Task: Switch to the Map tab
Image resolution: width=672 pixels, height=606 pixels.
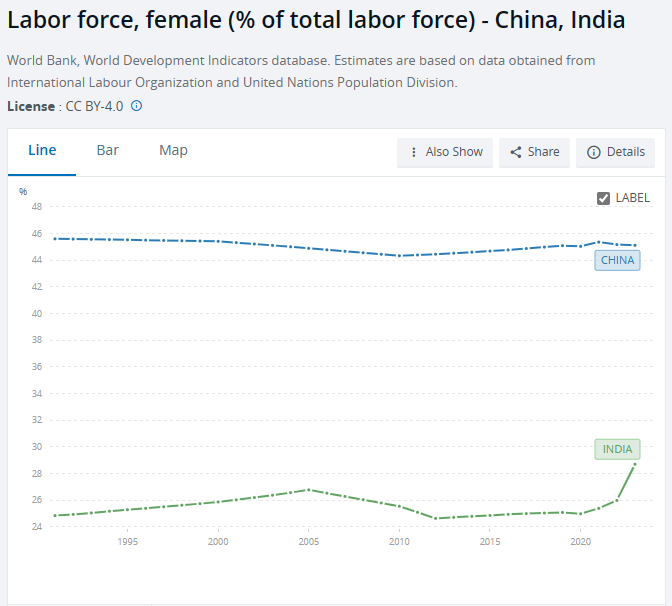Action: pyautogui.click(x=173, y=151)
